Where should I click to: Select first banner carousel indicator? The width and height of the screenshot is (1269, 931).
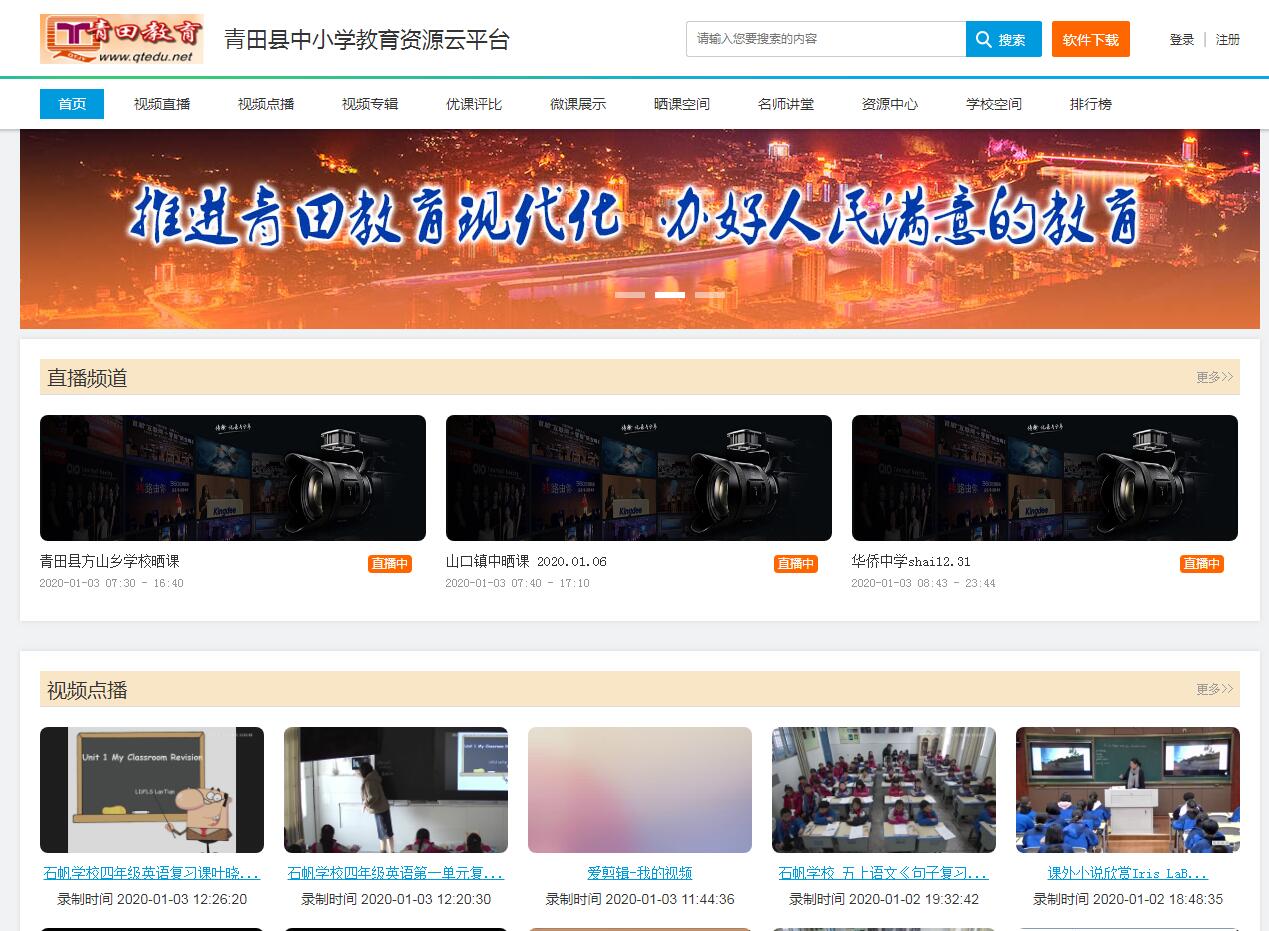630,295
